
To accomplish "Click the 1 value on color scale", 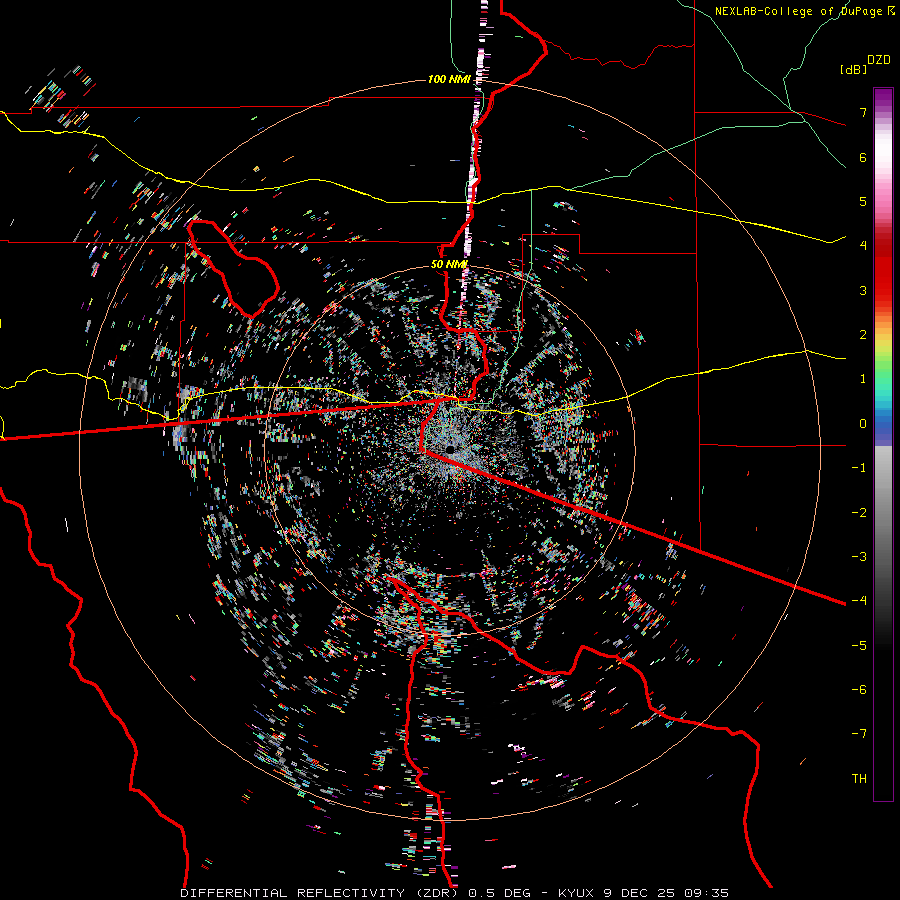I will pos(863,379).
